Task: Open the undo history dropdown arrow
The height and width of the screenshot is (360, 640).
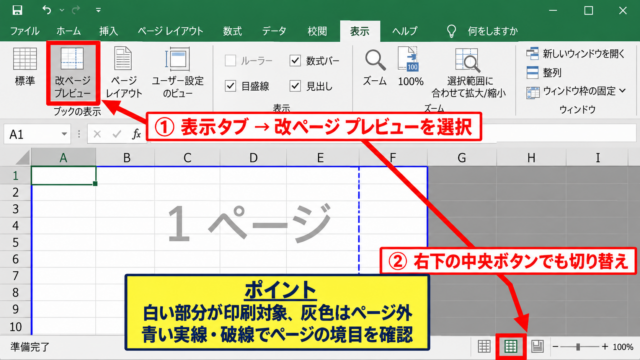Action: [x=62, y=10]
